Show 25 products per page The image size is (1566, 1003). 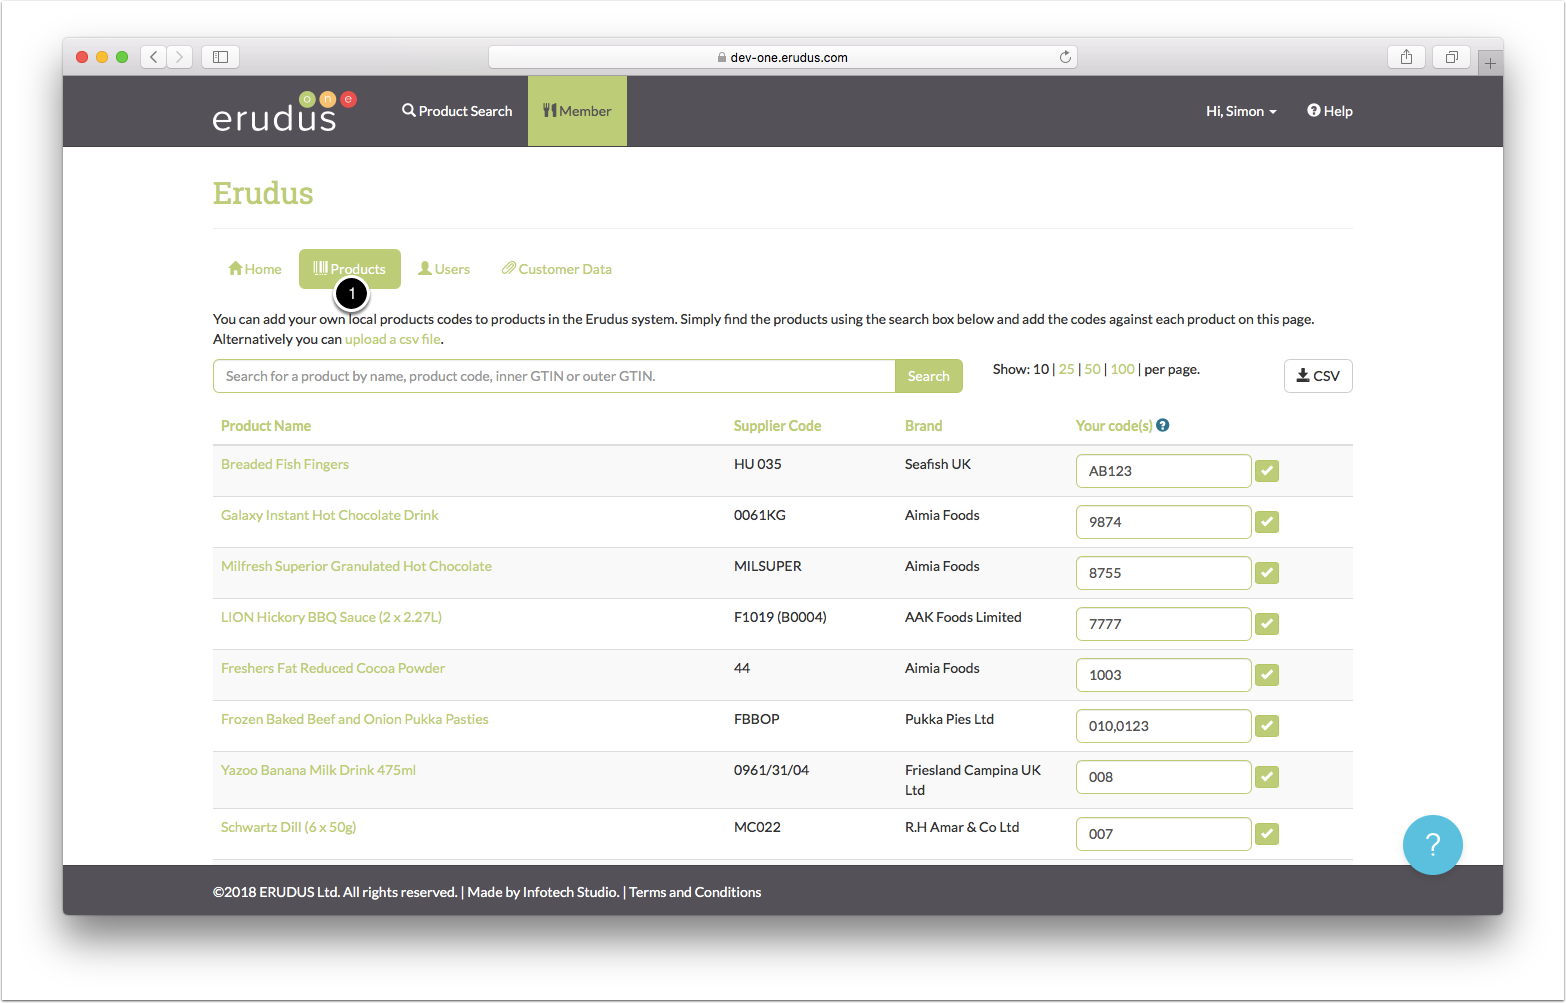click(x=1067, y=369)
